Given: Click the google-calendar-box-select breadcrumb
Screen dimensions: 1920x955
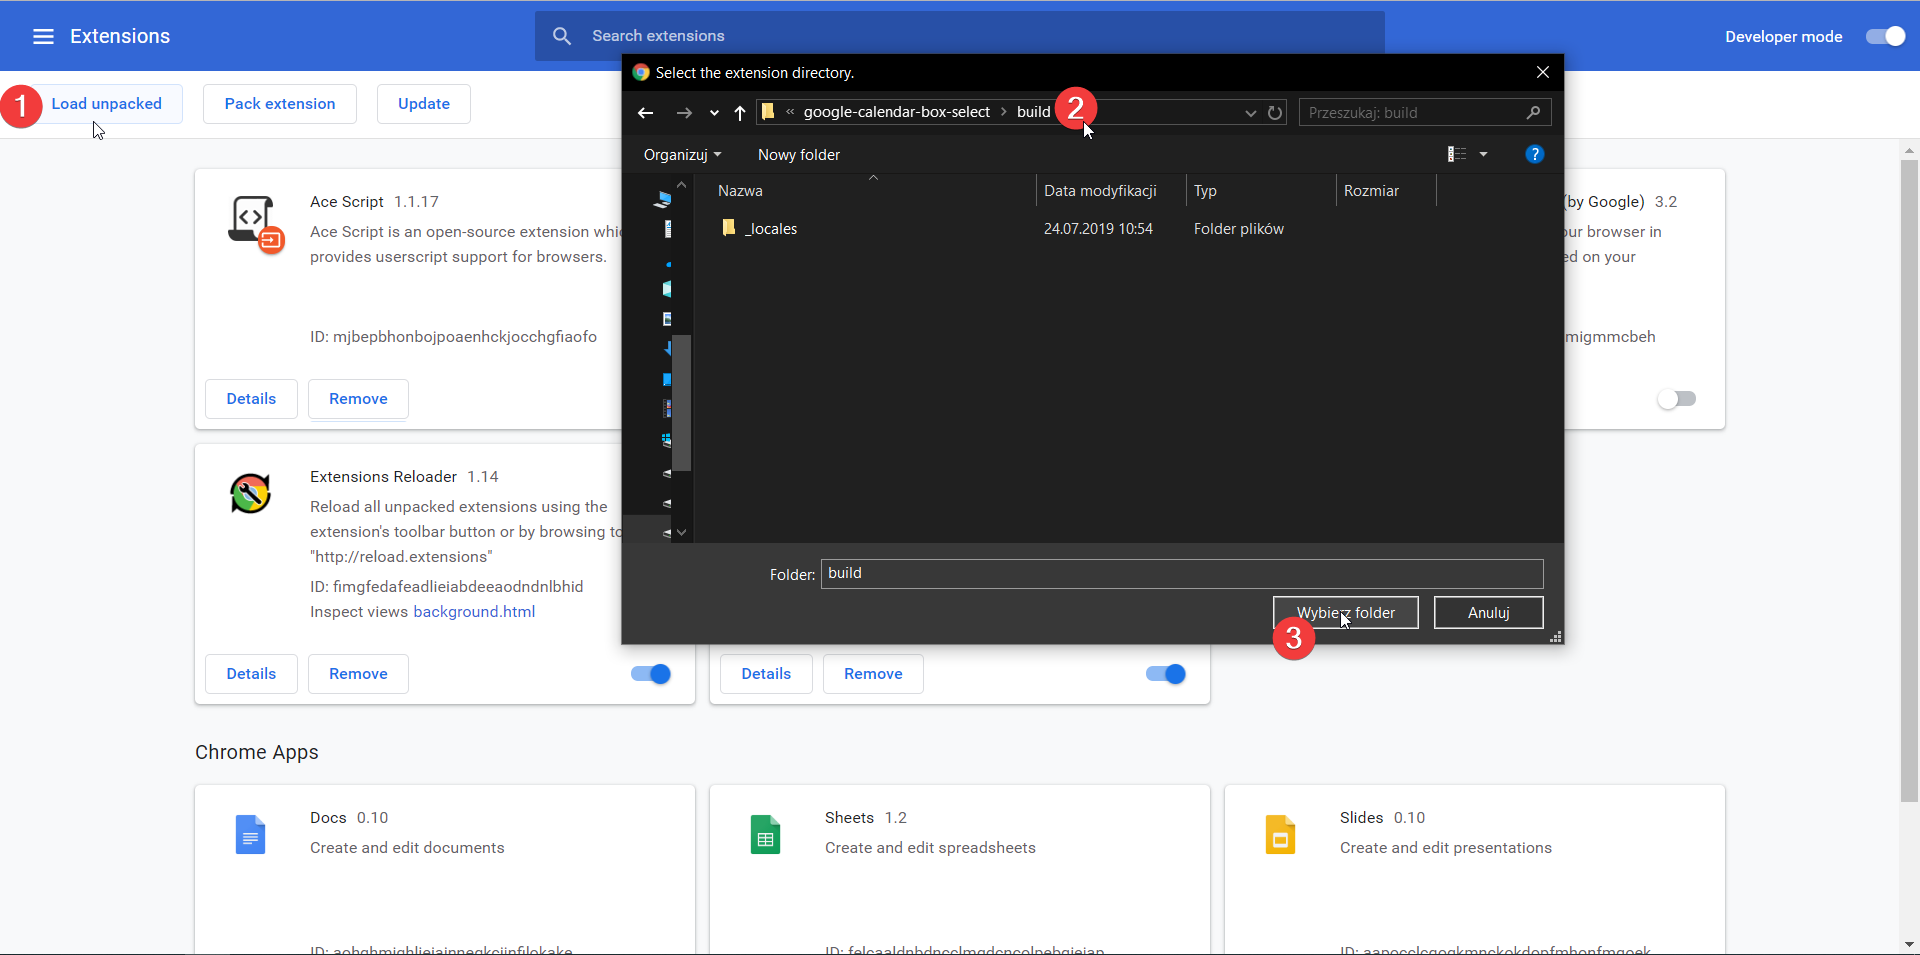Looking at the screenshot, I should pos(897,112).
